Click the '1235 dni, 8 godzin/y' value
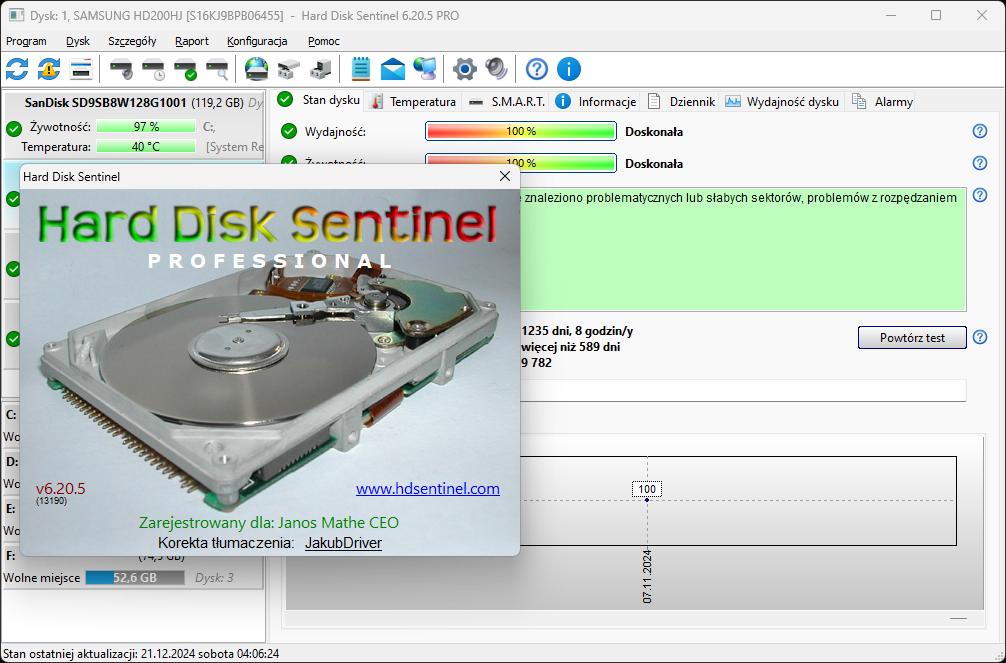This screenshot has width=1006, height=663. [x=577, y=331]
